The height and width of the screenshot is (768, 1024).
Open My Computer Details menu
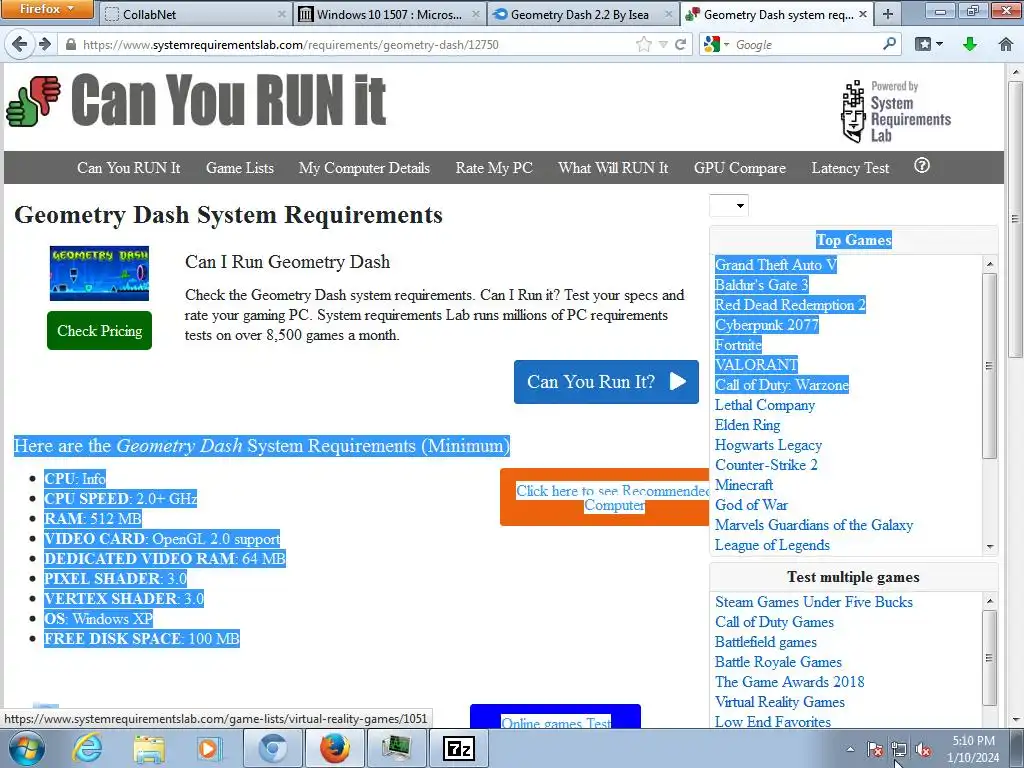click(364, 168)
